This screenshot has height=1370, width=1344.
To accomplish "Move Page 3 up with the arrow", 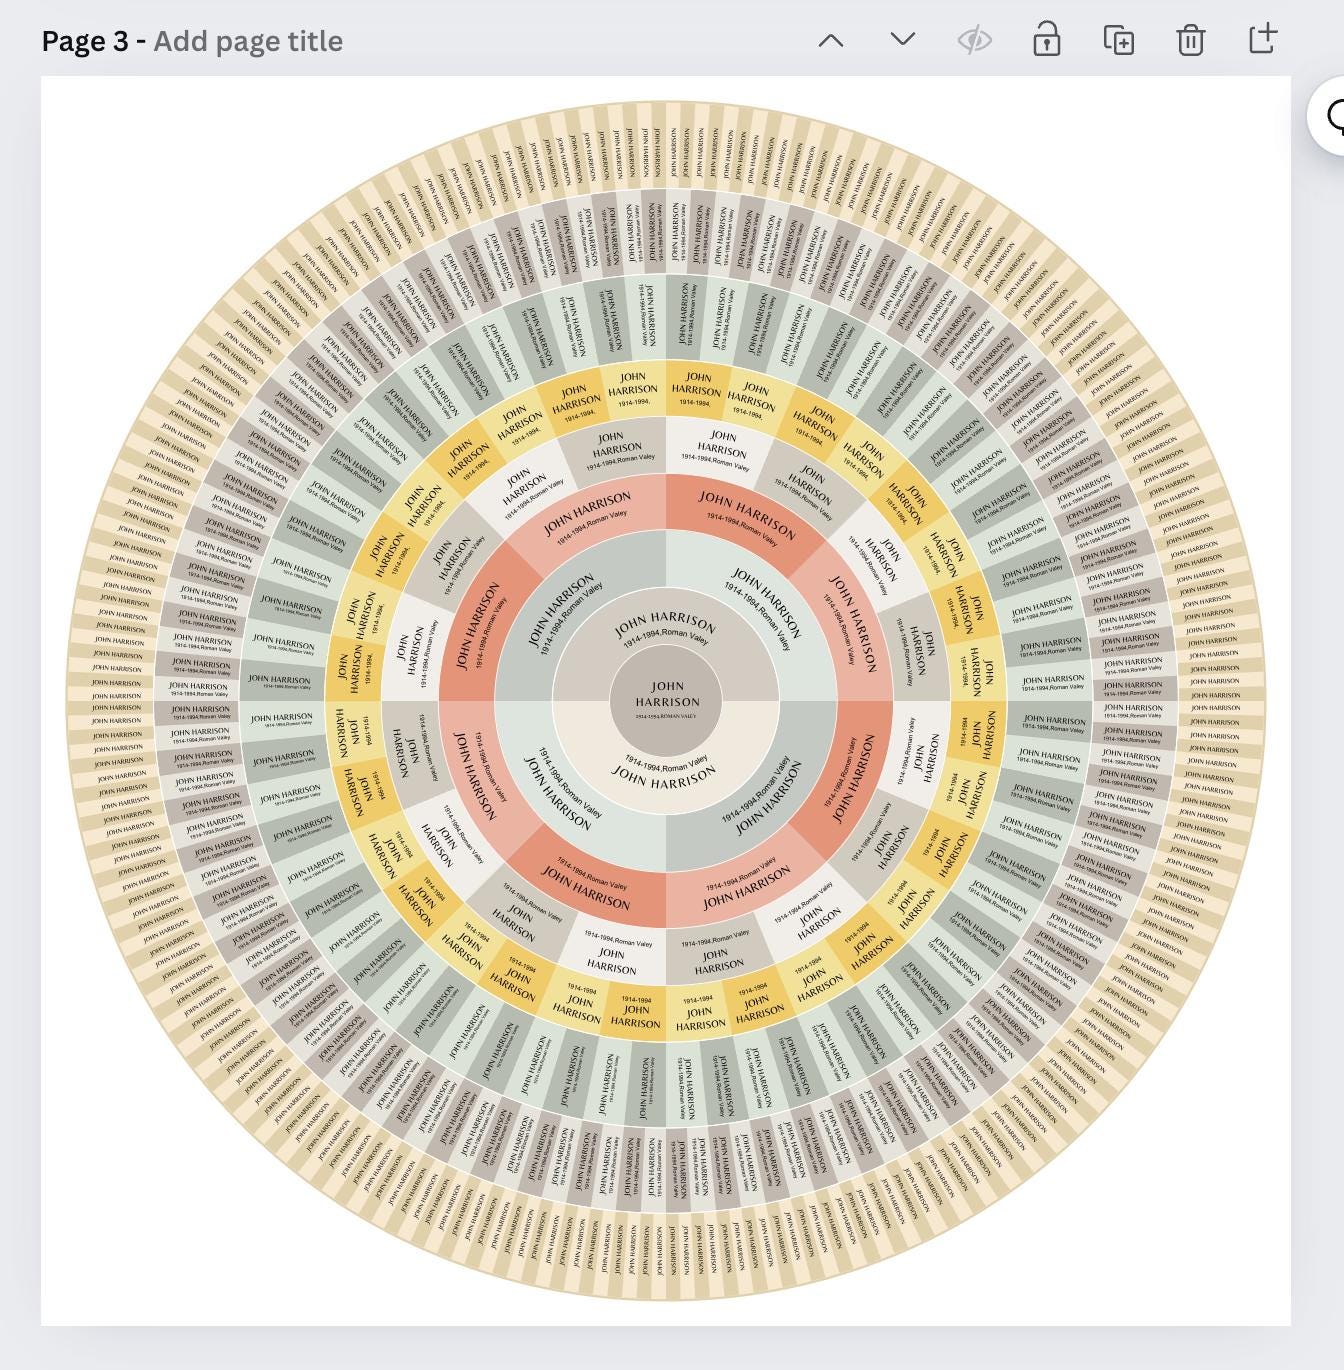I will click(x=831, y=41).
